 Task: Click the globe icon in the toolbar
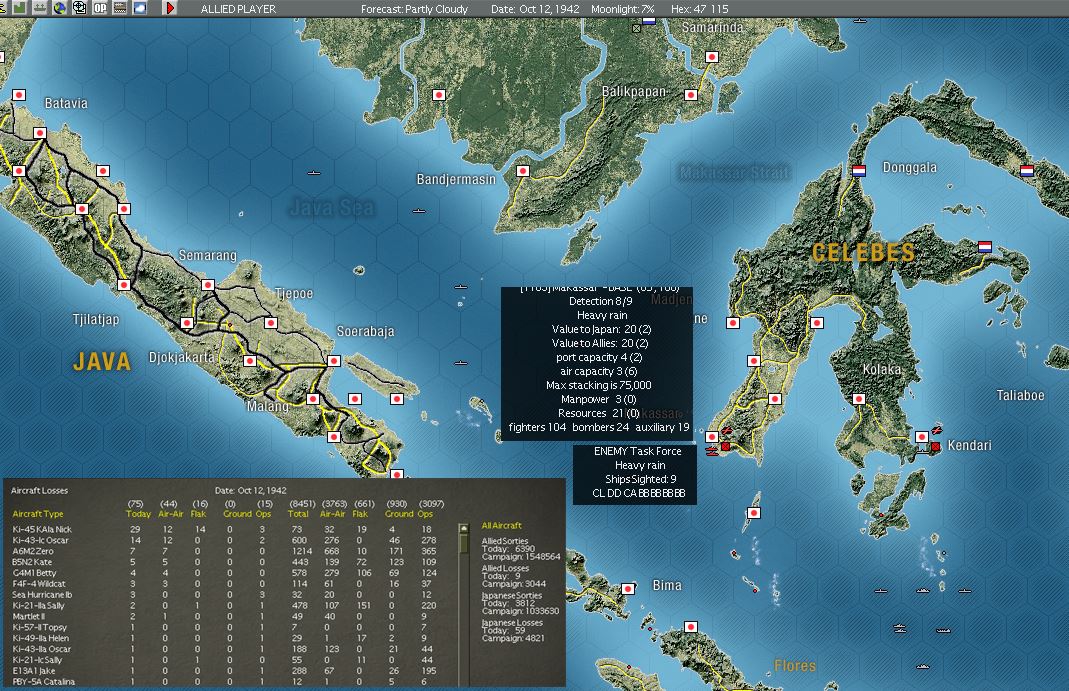click(60, 8)
